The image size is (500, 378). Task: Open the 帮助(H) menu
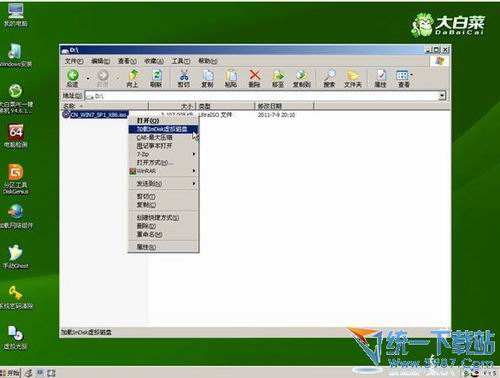point(207,61)
